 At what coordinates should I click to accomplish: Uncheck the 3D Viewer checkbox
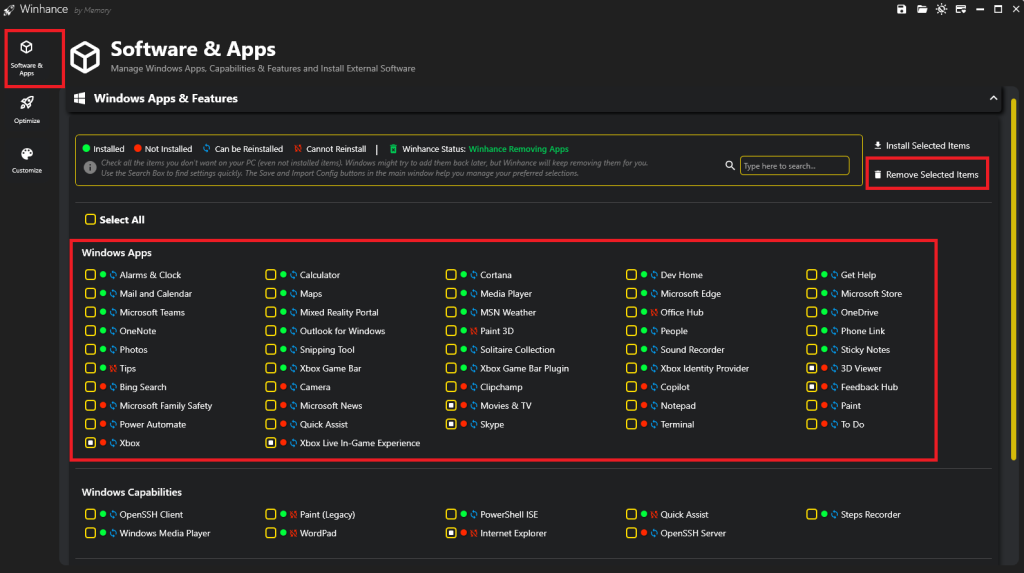point(811,368)
